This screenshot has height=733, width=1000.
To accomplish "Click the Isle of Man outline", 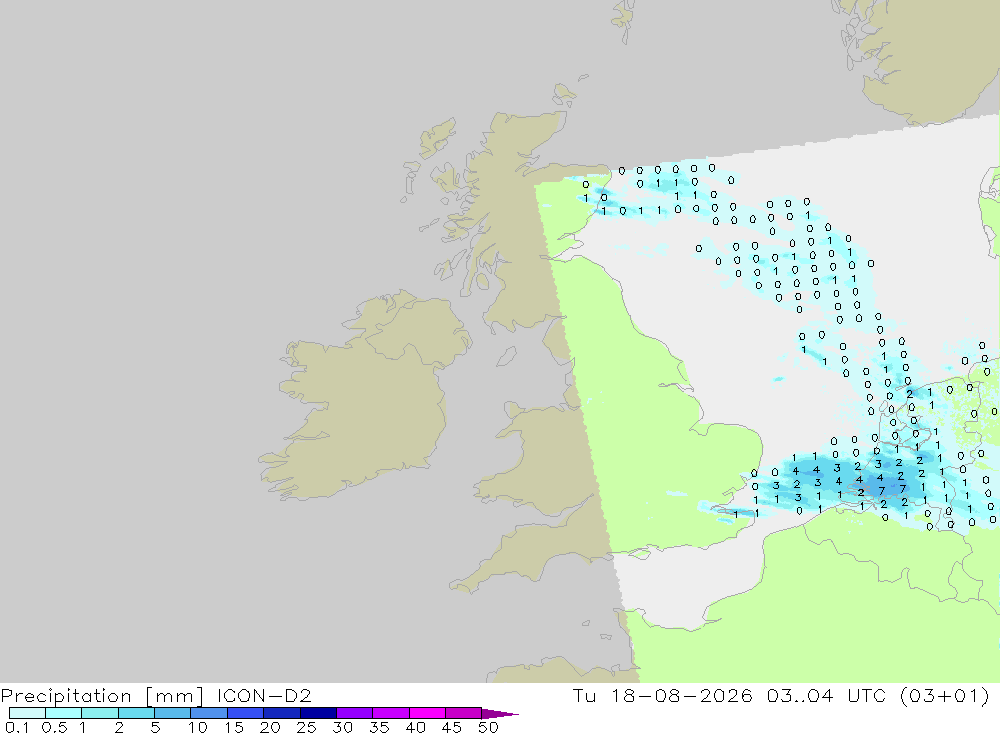I will (506, 357).
